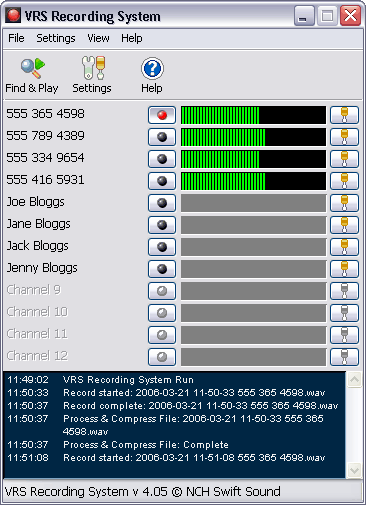This screenshot has width=366, height=505.
Task: Open channel settings for Channel 12
Action: (344, 357)
